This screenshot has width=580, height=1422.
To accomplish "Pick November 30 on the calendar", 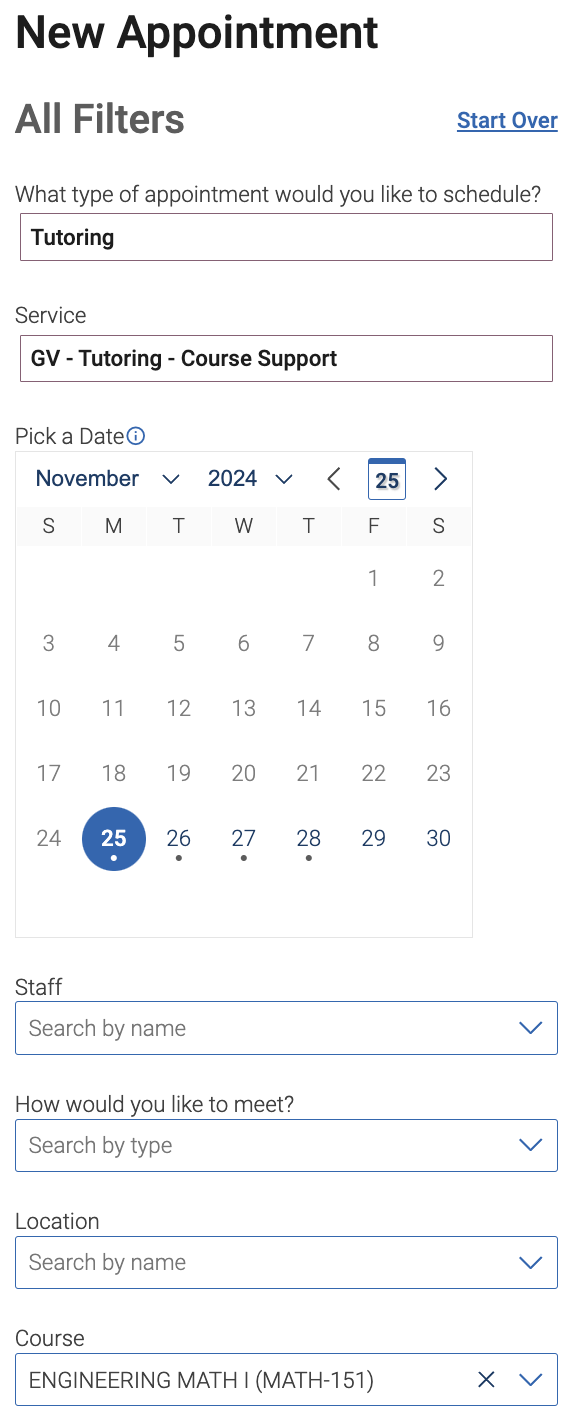I will pos(439,839).
